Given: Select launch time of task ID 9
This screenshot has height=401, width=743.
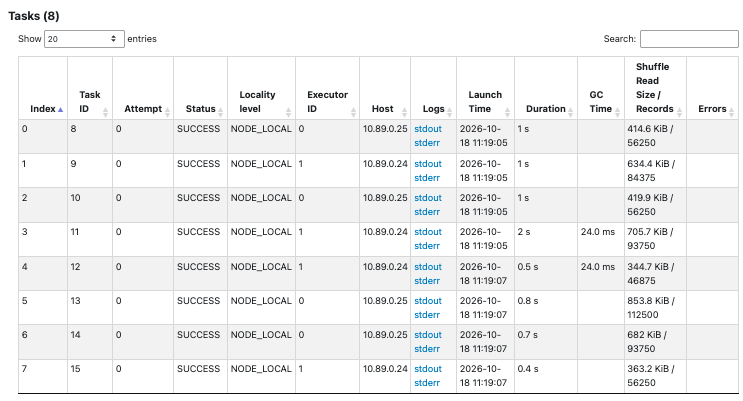Looking at the screenshot, I should pos(485,171).
